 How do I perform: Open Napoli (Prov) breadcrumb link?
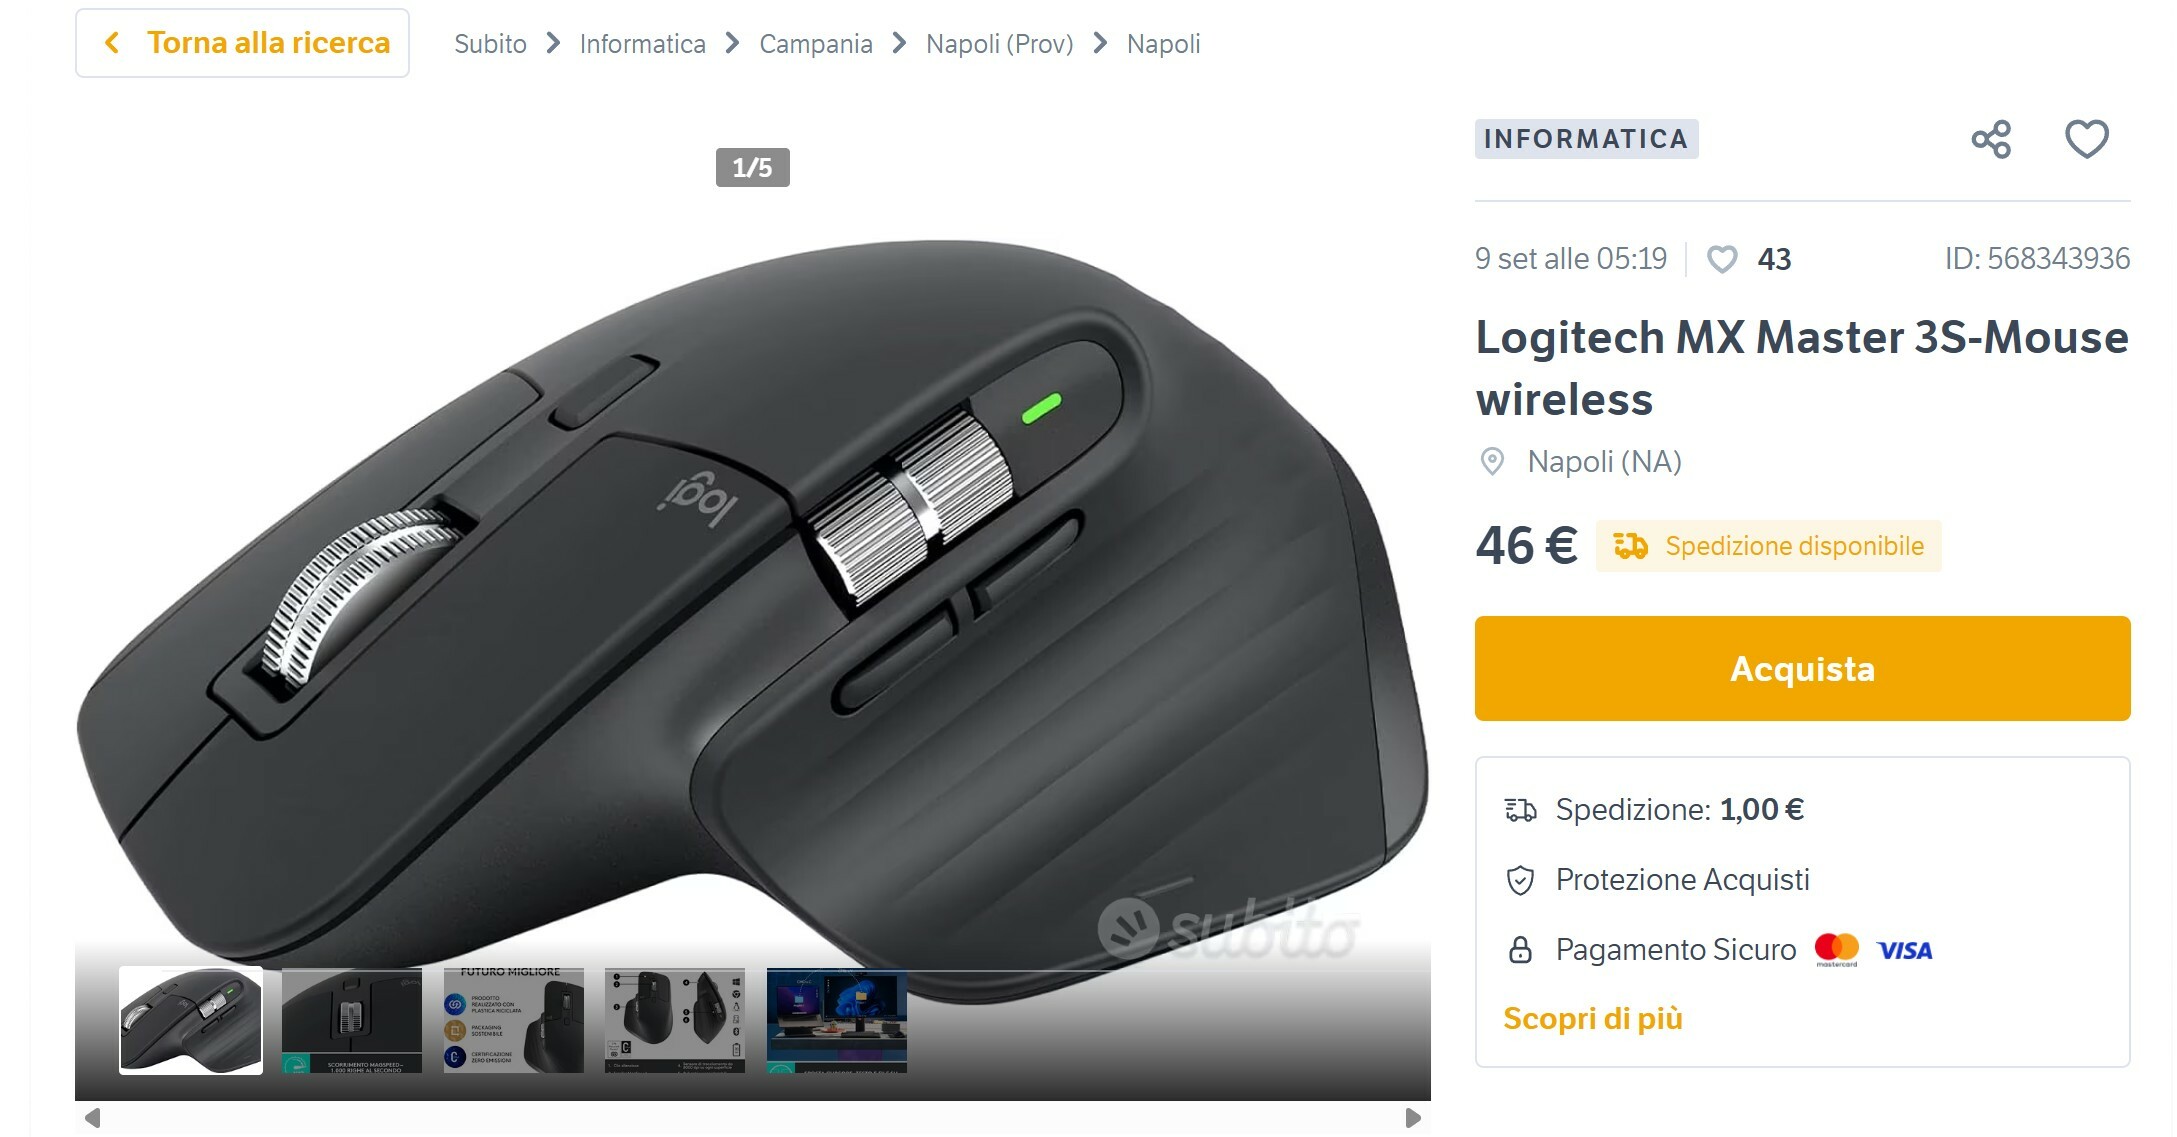click(x=1000, y=44)
